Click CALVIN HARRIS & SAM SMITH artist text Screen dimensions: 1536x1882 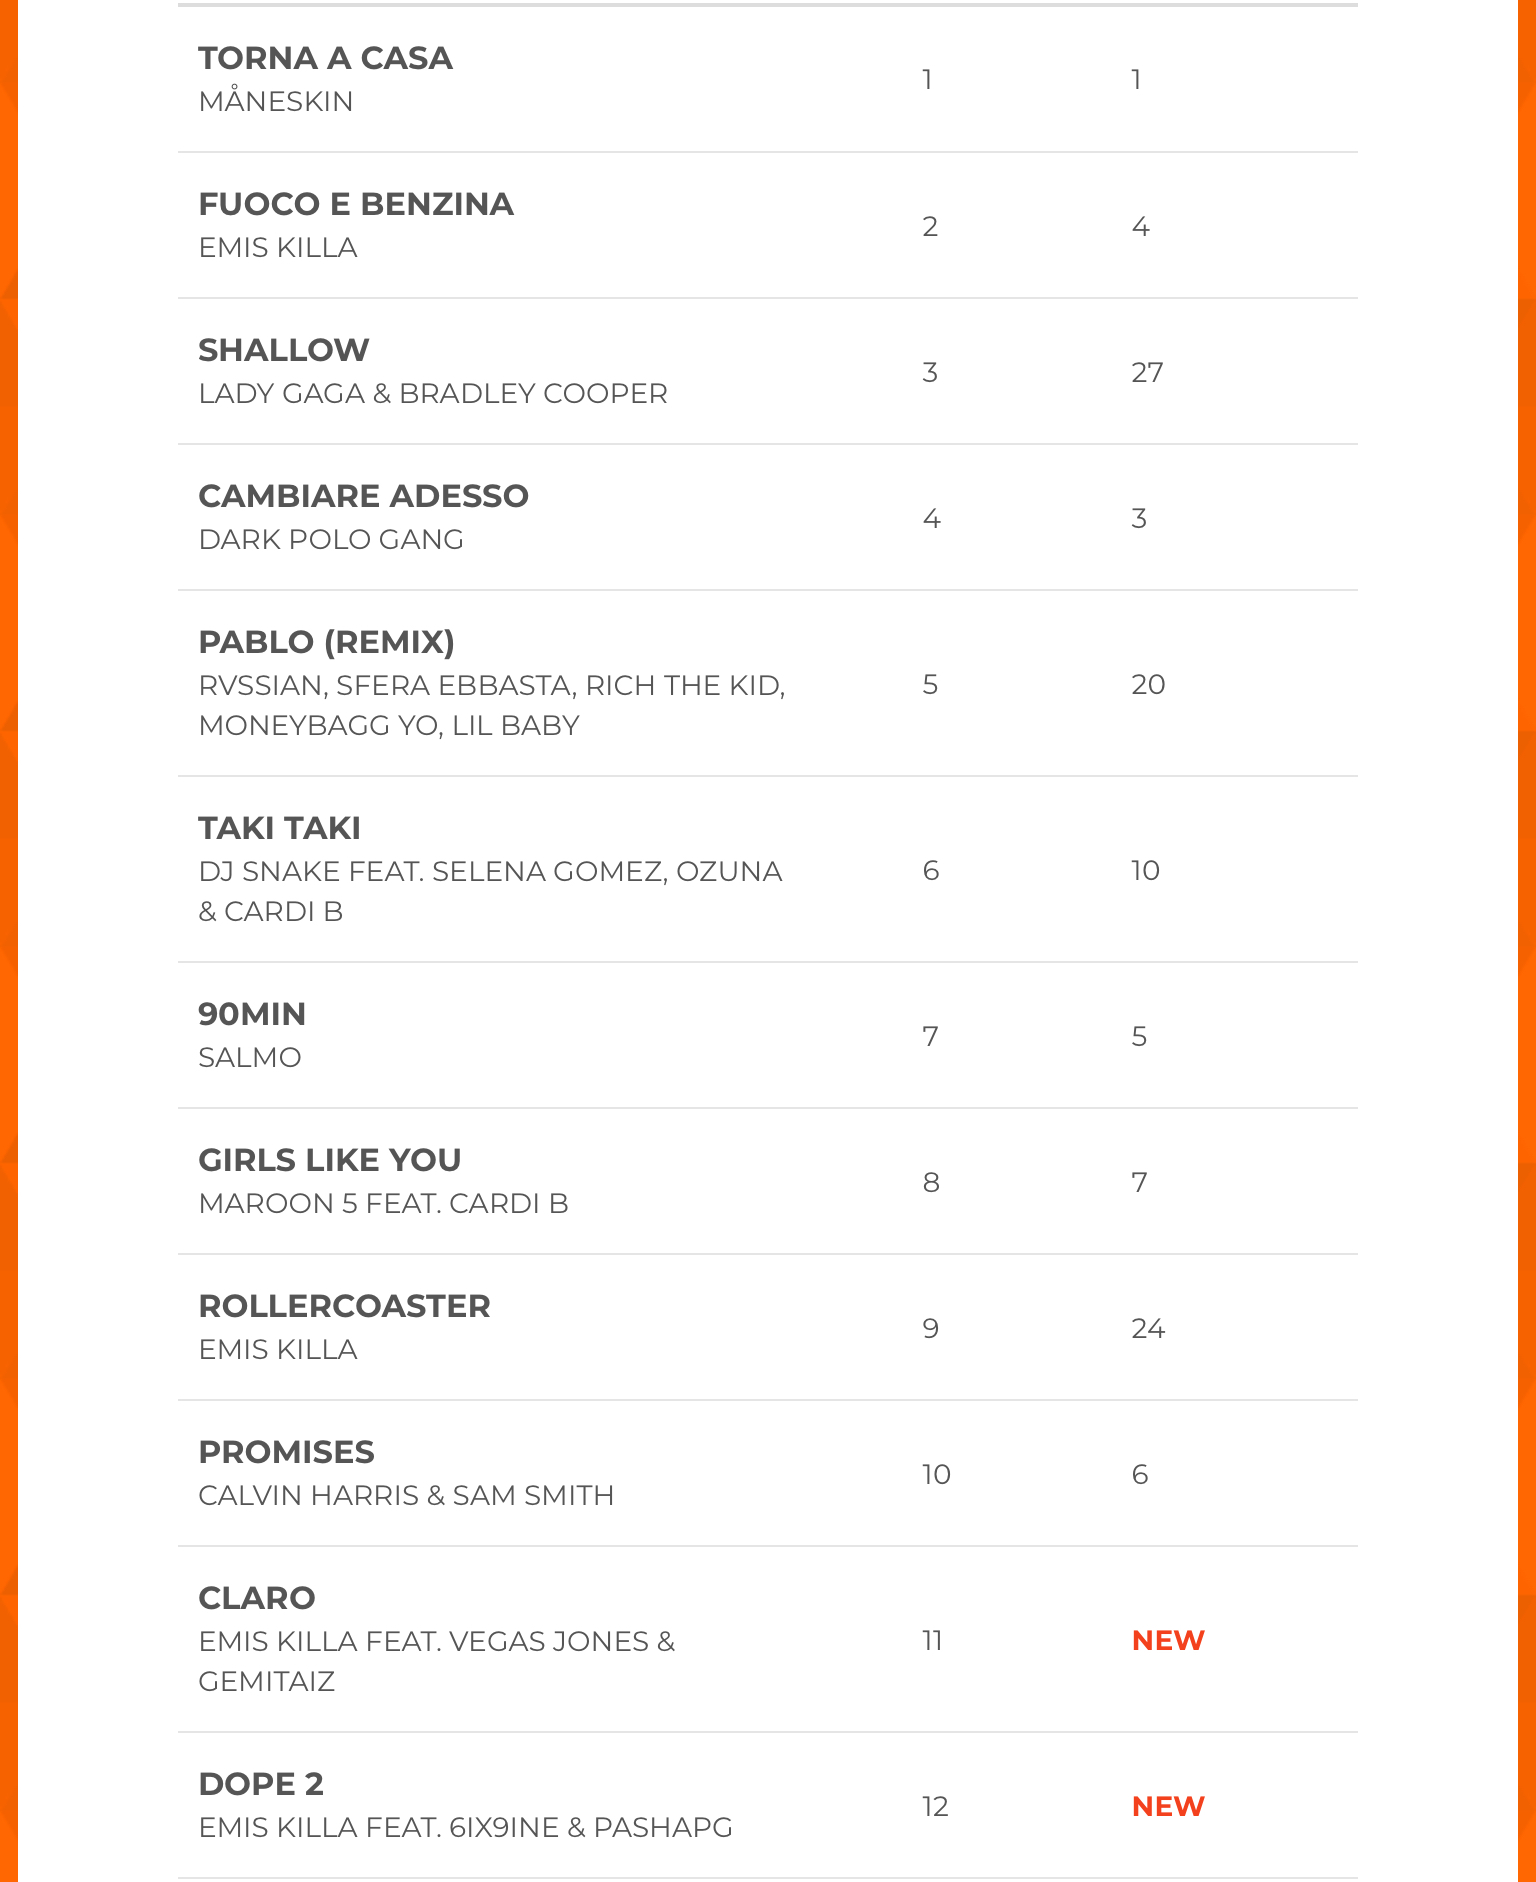(x=406, y=1495)
